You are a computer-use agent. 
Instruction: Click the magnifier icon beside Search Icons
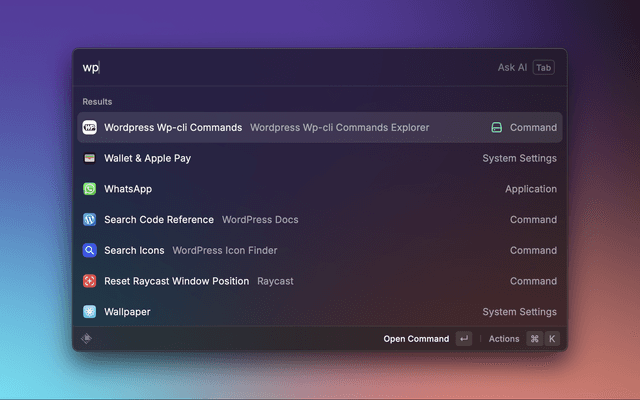pyautogui.click(x=89, y=250)
